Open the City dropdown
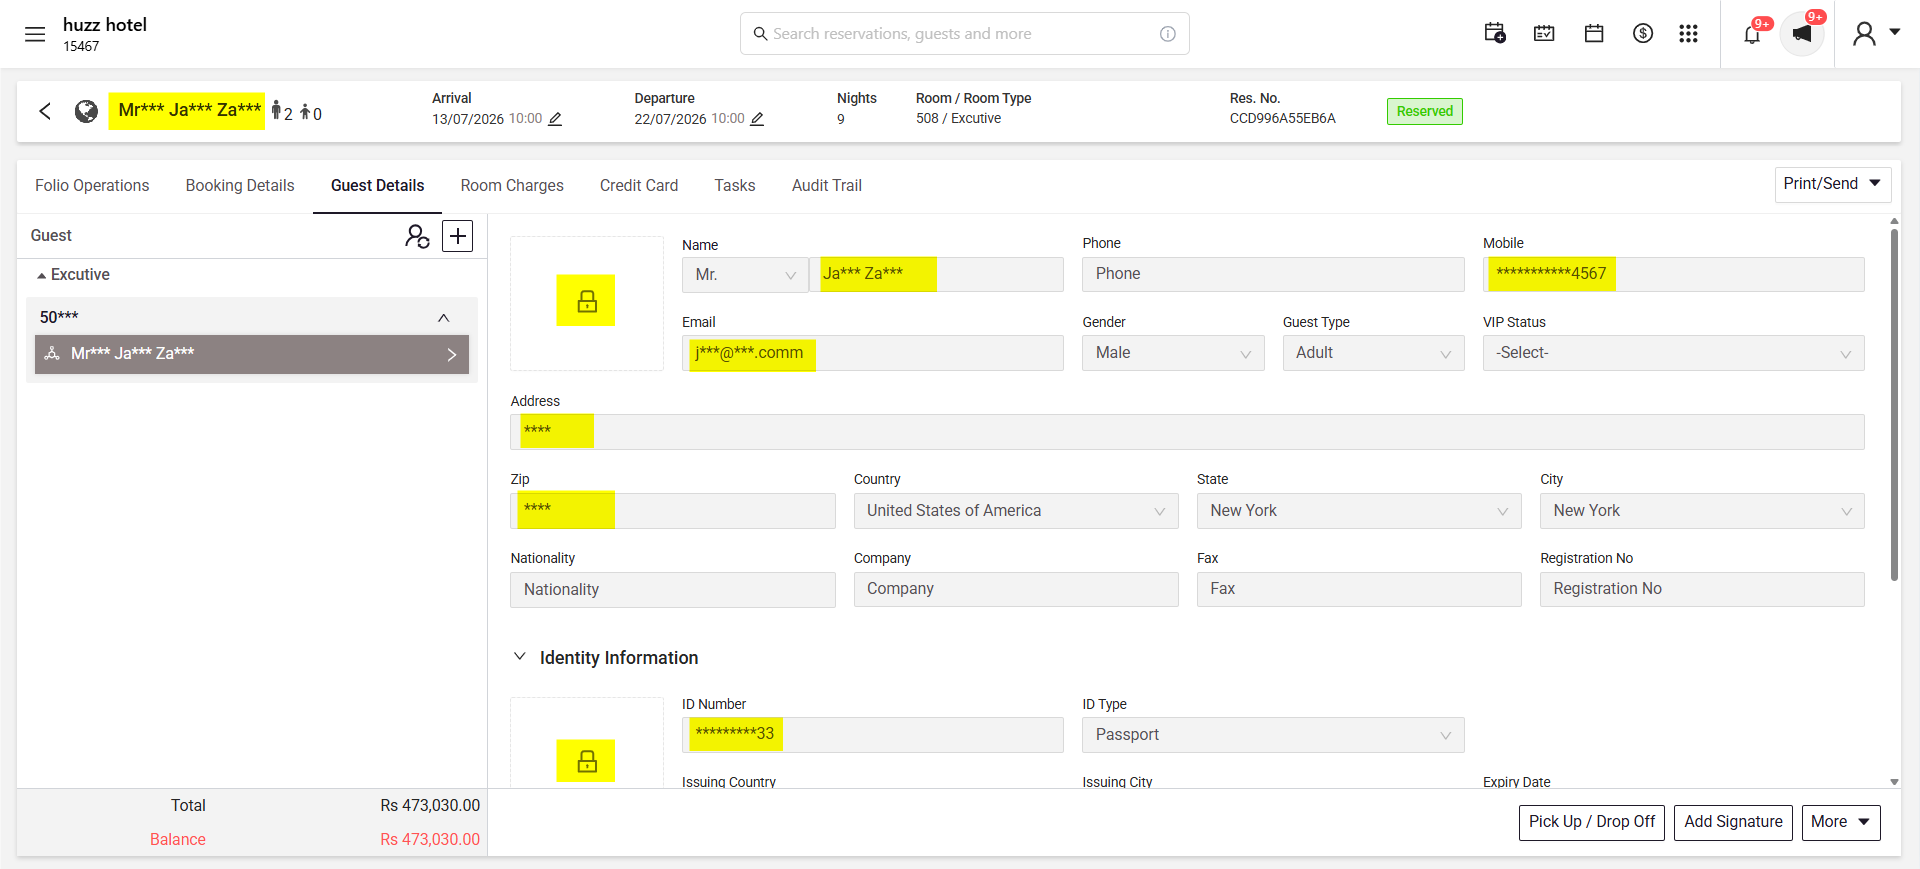The width and height of the screenshot is (1920, 869). (1702, 511)
